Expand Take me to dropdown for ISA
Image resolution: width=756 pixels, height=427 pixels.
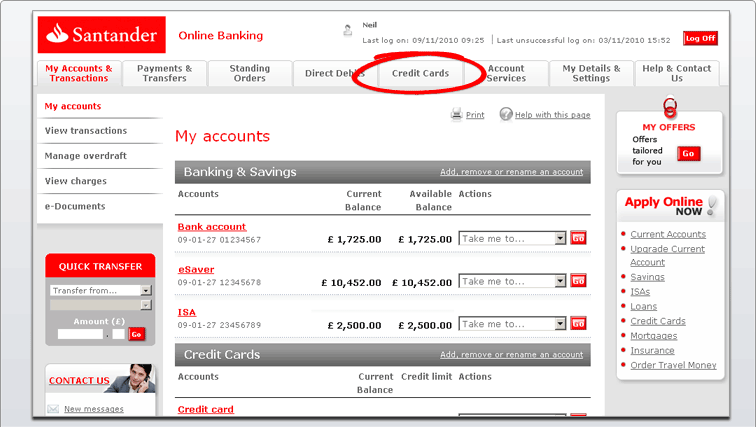[512, 324]
